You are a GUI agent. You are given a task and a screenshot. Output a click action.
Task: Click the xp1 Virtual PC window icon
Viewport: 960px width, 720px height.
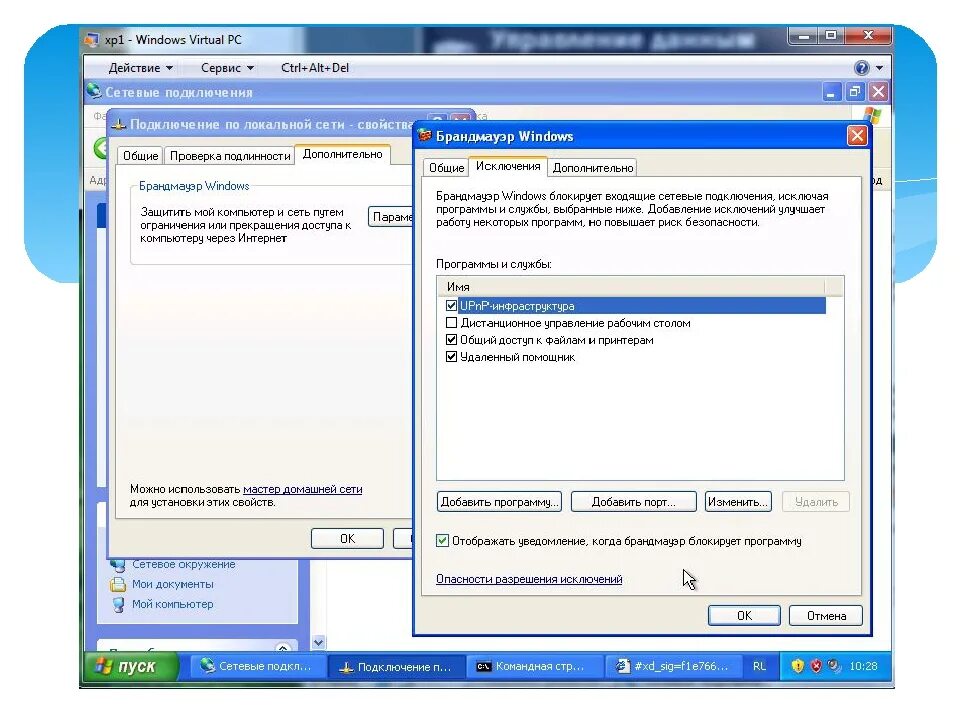pos(92,40)
